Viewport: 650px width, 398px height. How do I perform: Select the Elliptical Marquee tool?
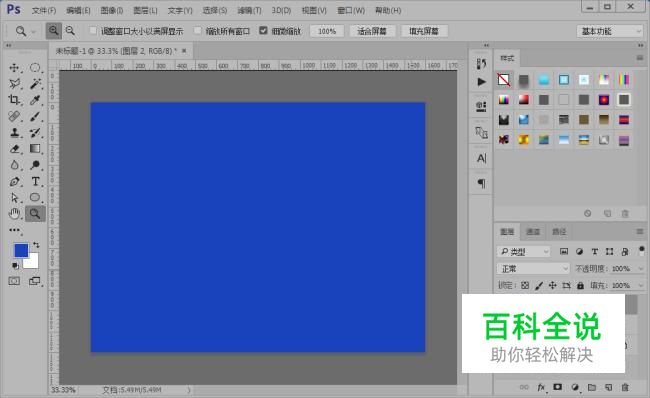[x=35, y=68]
